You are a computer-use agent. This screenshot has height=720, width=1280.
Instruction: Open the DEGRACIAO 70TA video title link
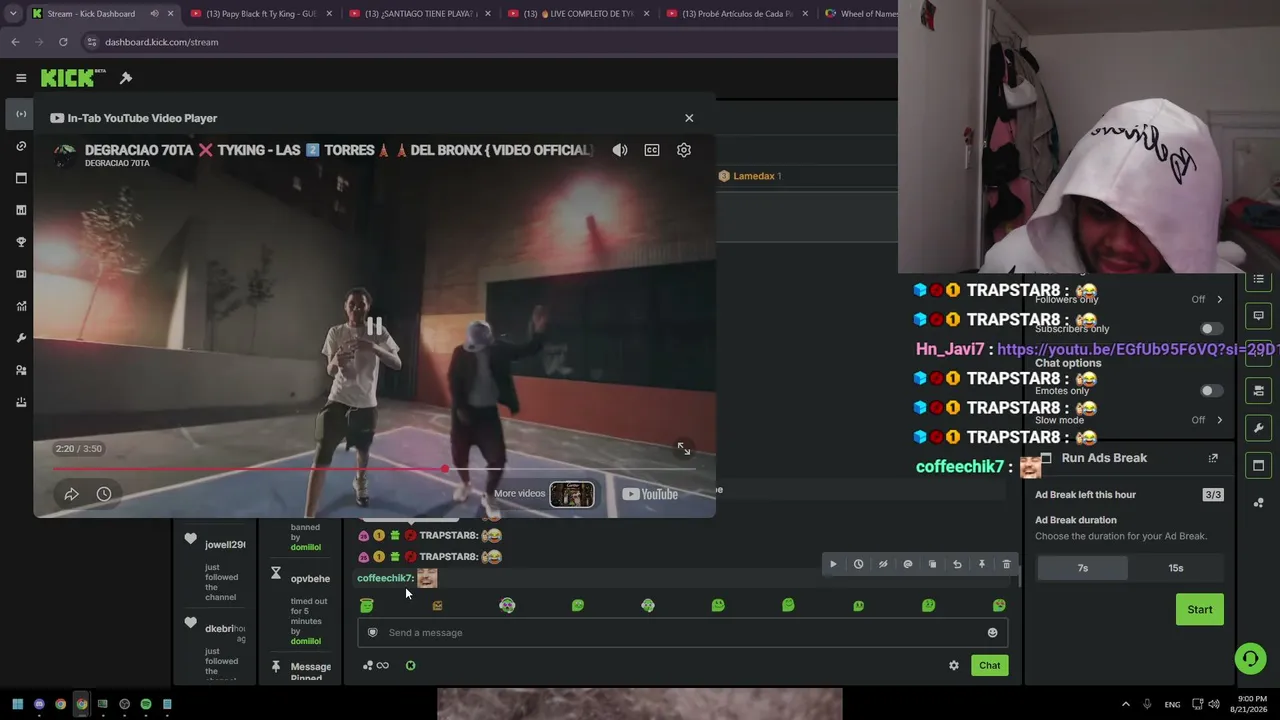coord(339,150)
